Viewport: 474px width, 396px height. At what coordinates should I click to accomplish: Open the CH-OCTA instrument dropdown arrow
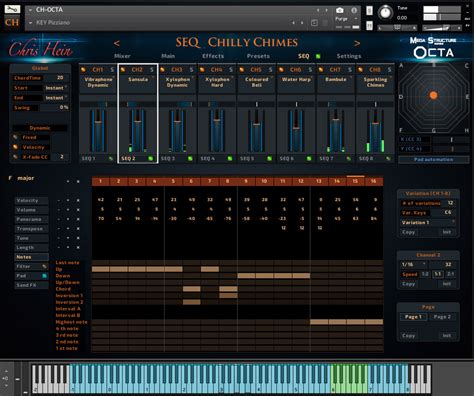[30, 10]
